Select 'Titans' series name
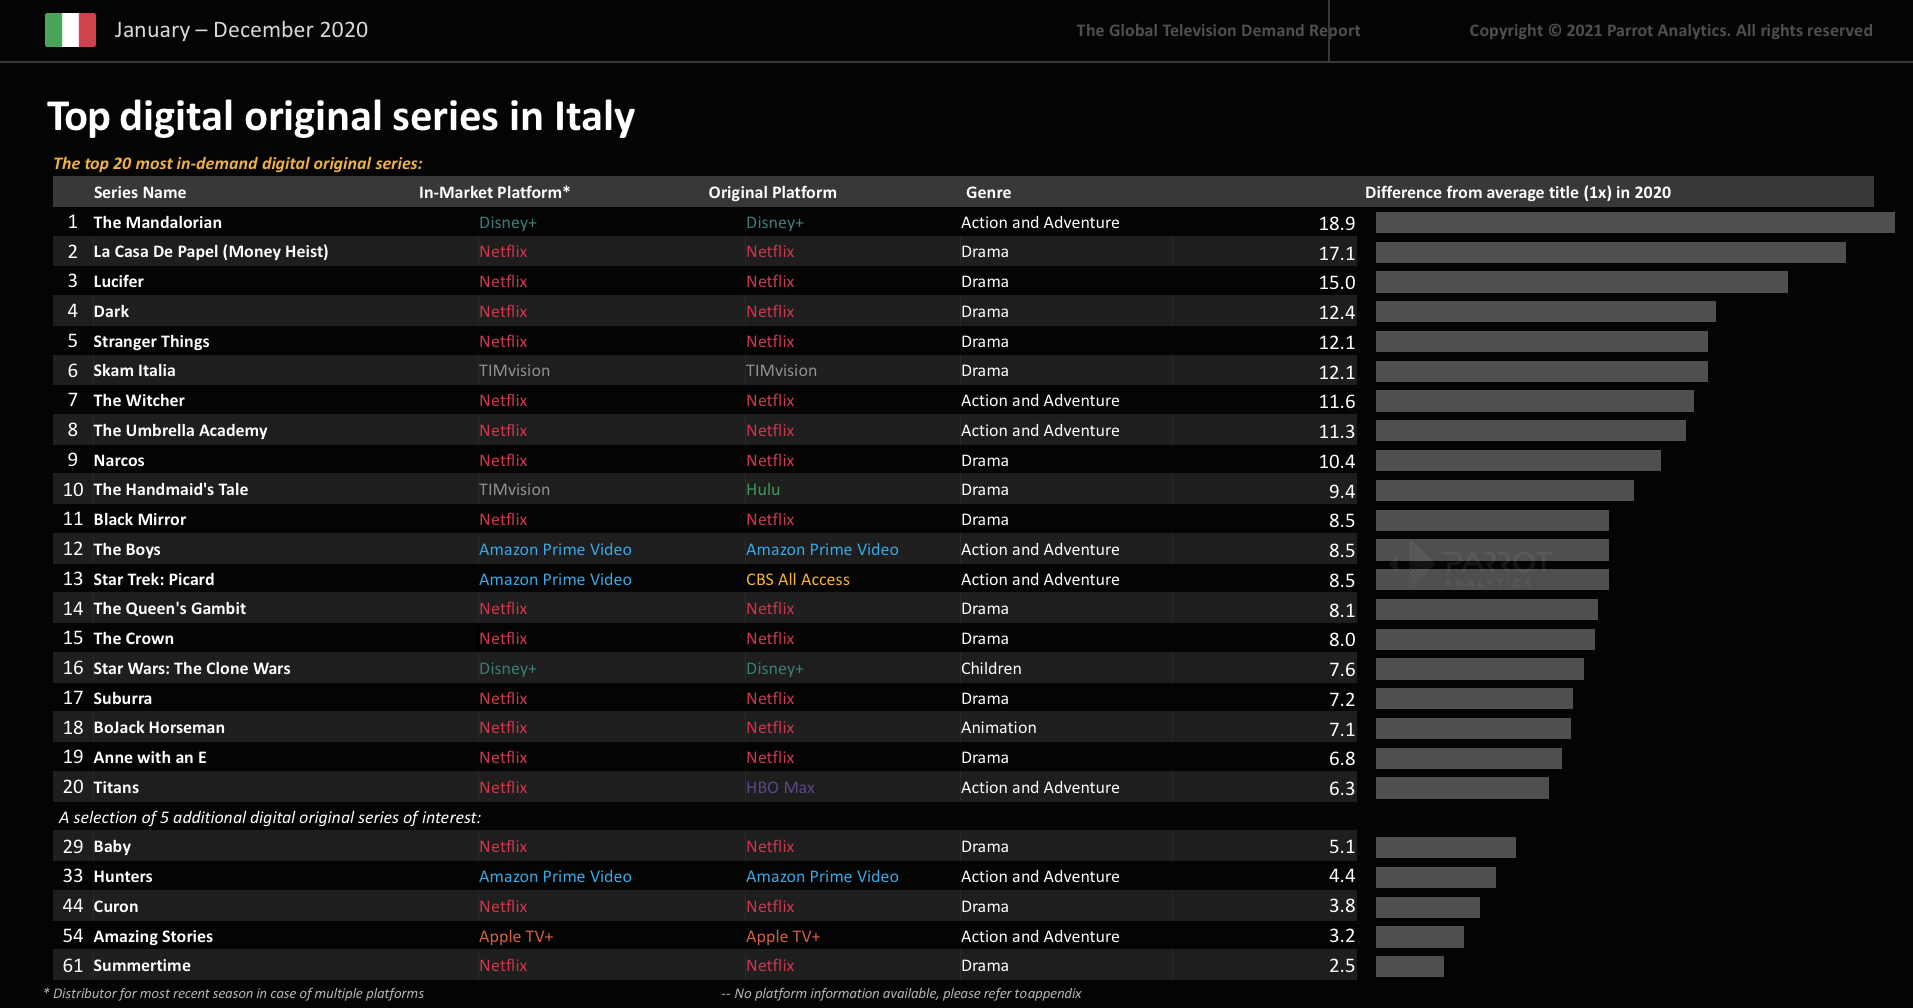Image resolution: width=1913 pixels, height=1008 pixels. 116,787
